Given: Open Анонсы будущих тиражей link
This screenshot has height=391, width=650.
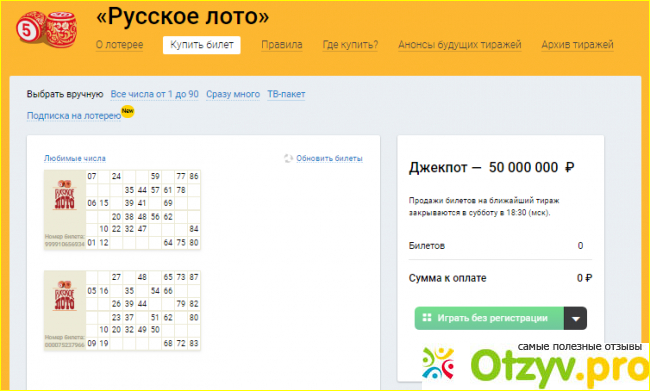Looking at the screenshot, I should click(x=460, y=45).
